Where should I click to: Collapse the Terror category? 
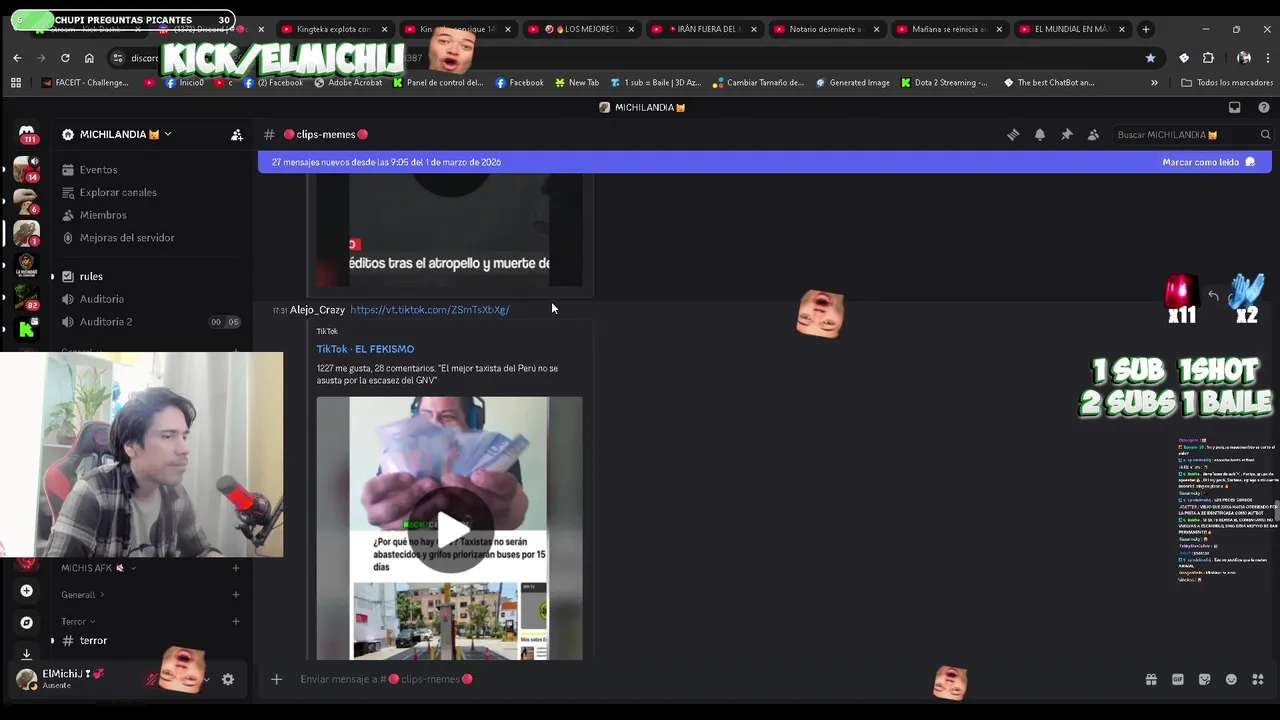[x=78, y=622]
